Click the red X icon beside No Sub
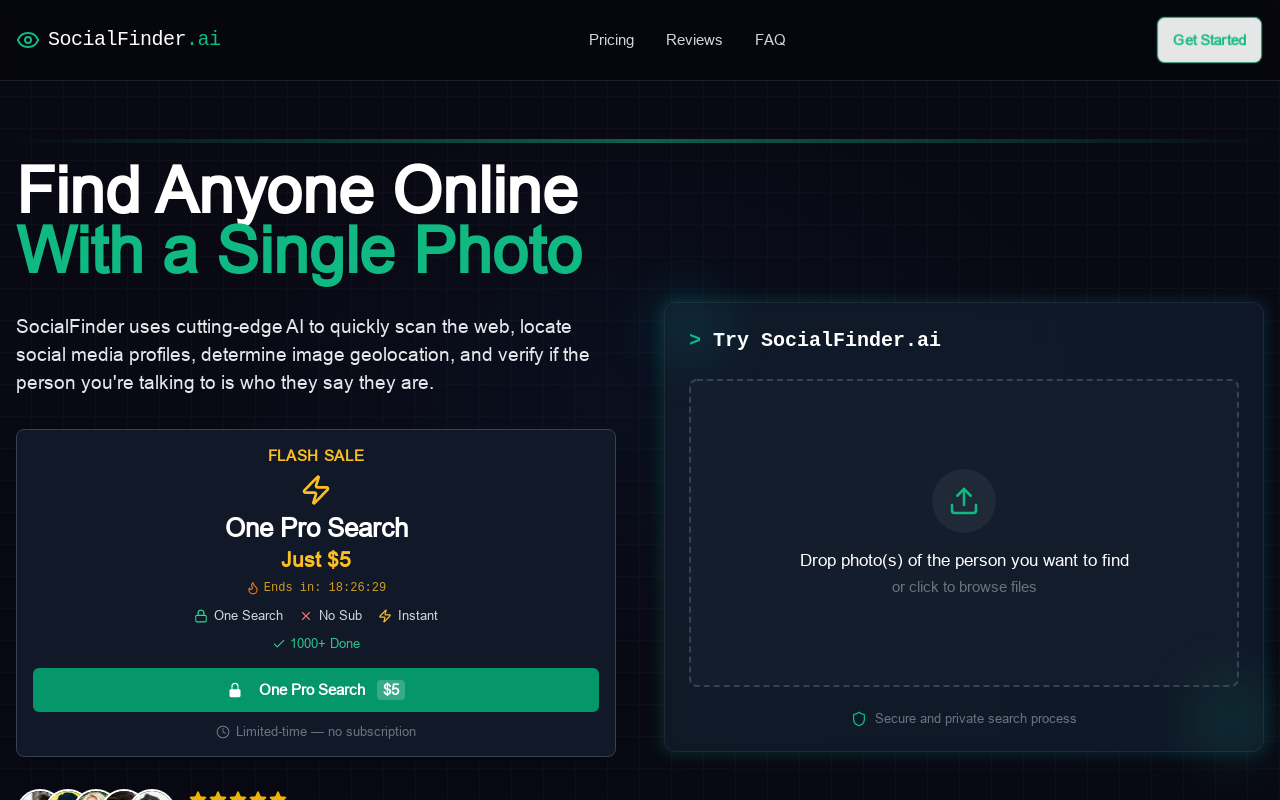Viewport: 1280px width, 800px height. (306, 616)
